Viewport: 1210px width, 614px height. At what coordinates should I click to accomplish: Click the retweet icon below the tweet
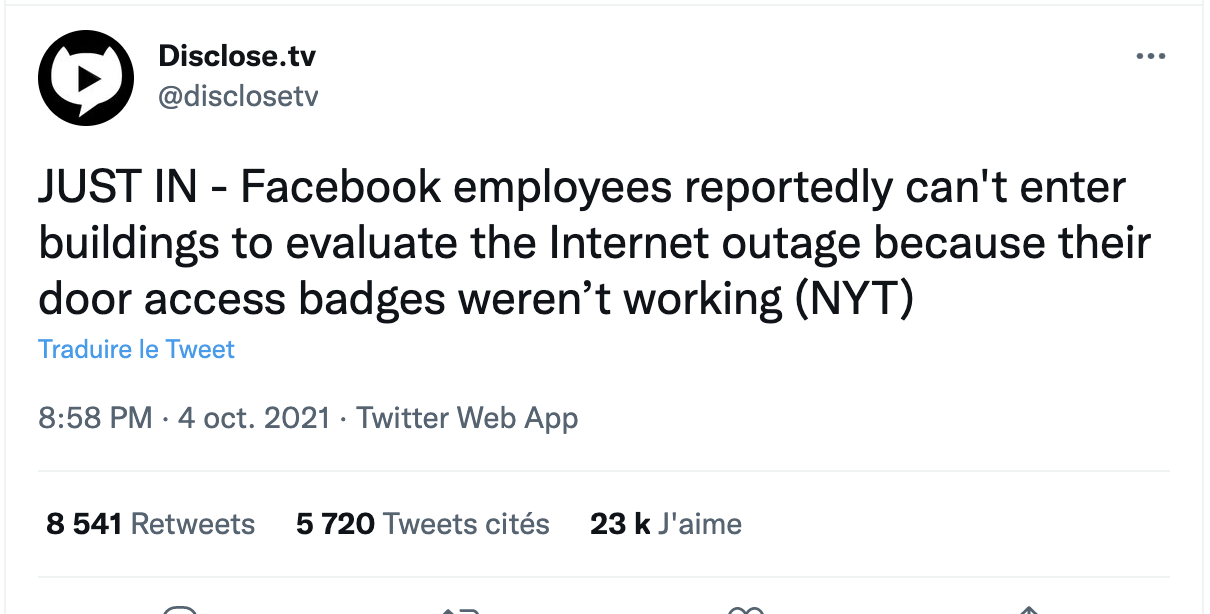click(461, 609)
